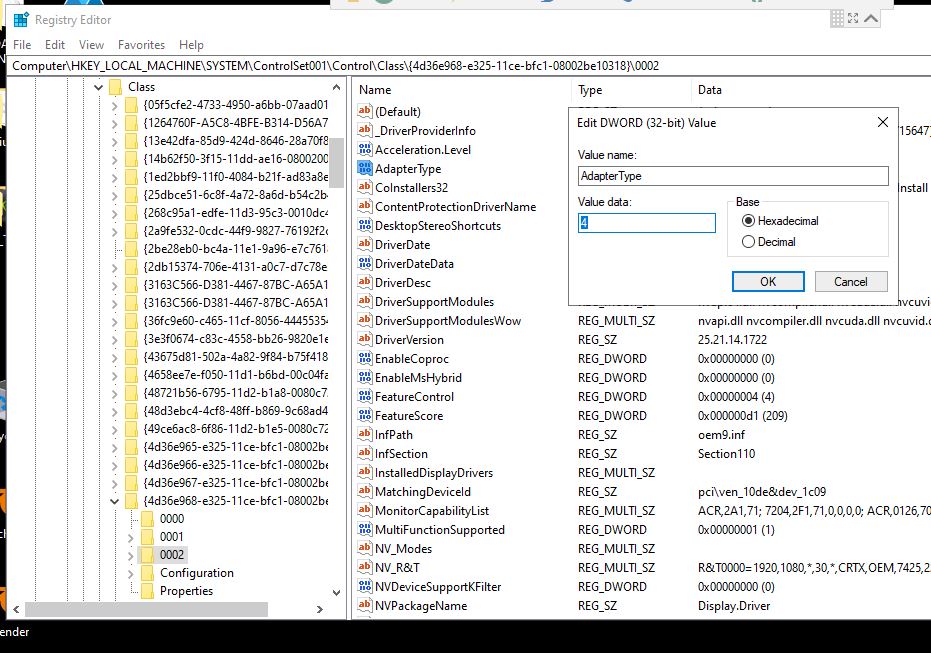Viewport: 931px width, 653px height.
Task: Click the Registry Editor app icon
Action: pyautogui.click(x=21, y=20)
